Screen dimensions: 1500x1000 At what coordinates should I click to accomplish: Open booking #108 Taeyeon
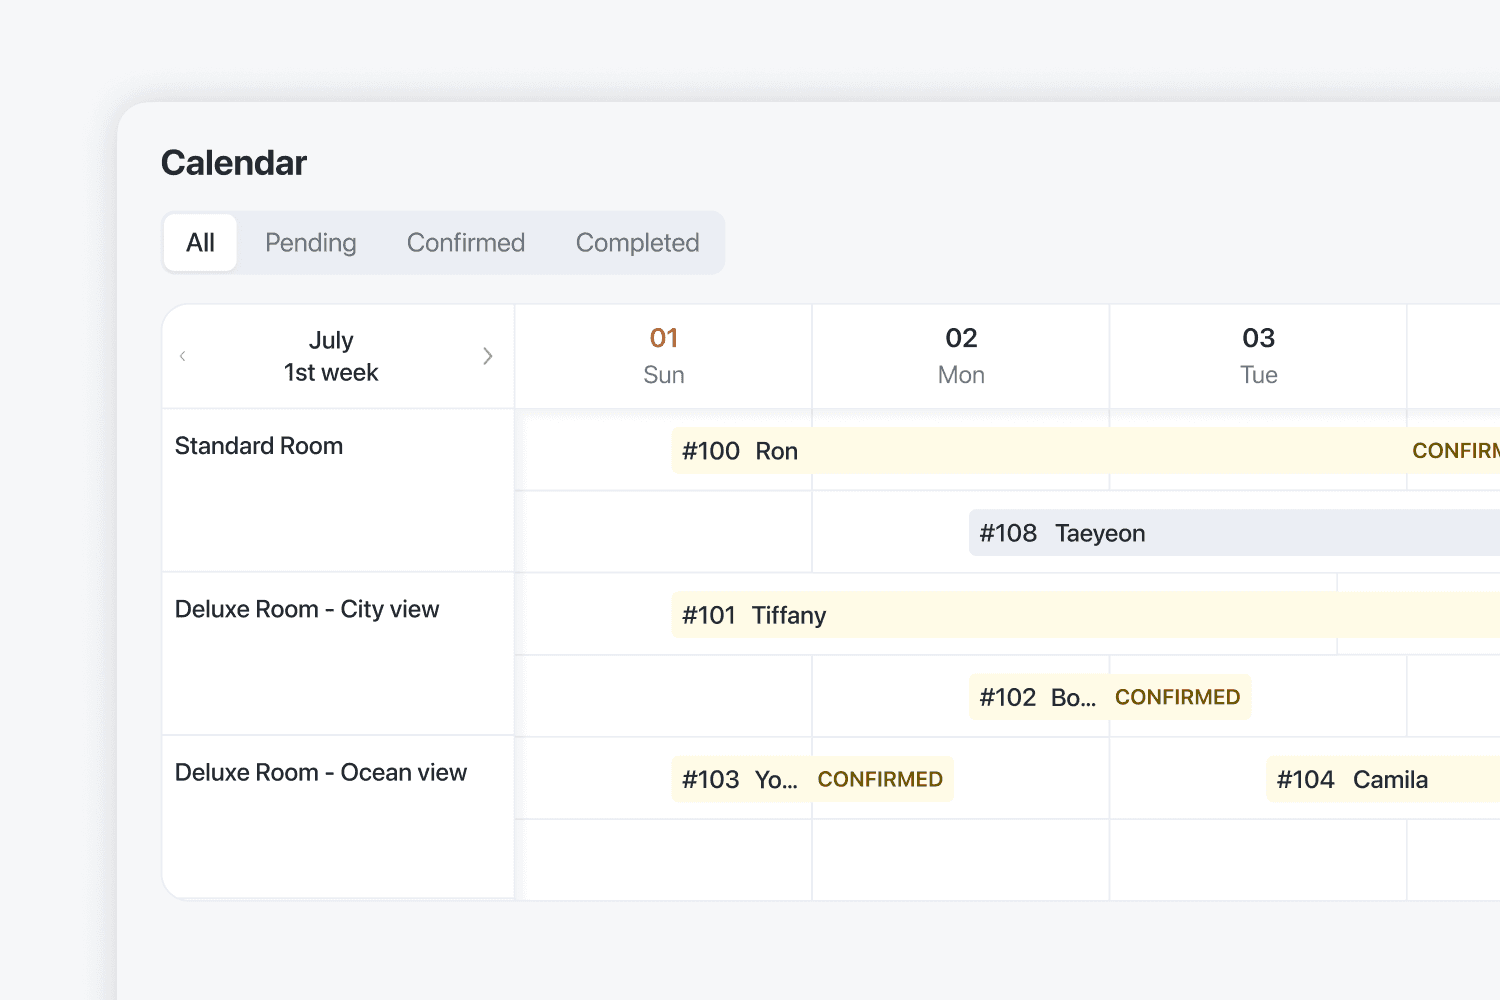coord(1235,533)
